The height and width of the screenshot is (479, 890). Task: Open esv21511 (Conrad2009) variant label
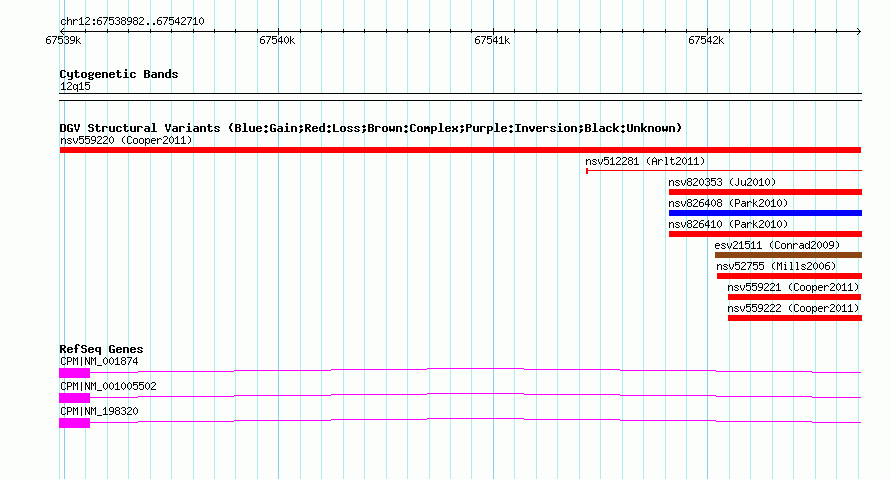(777, 245)
